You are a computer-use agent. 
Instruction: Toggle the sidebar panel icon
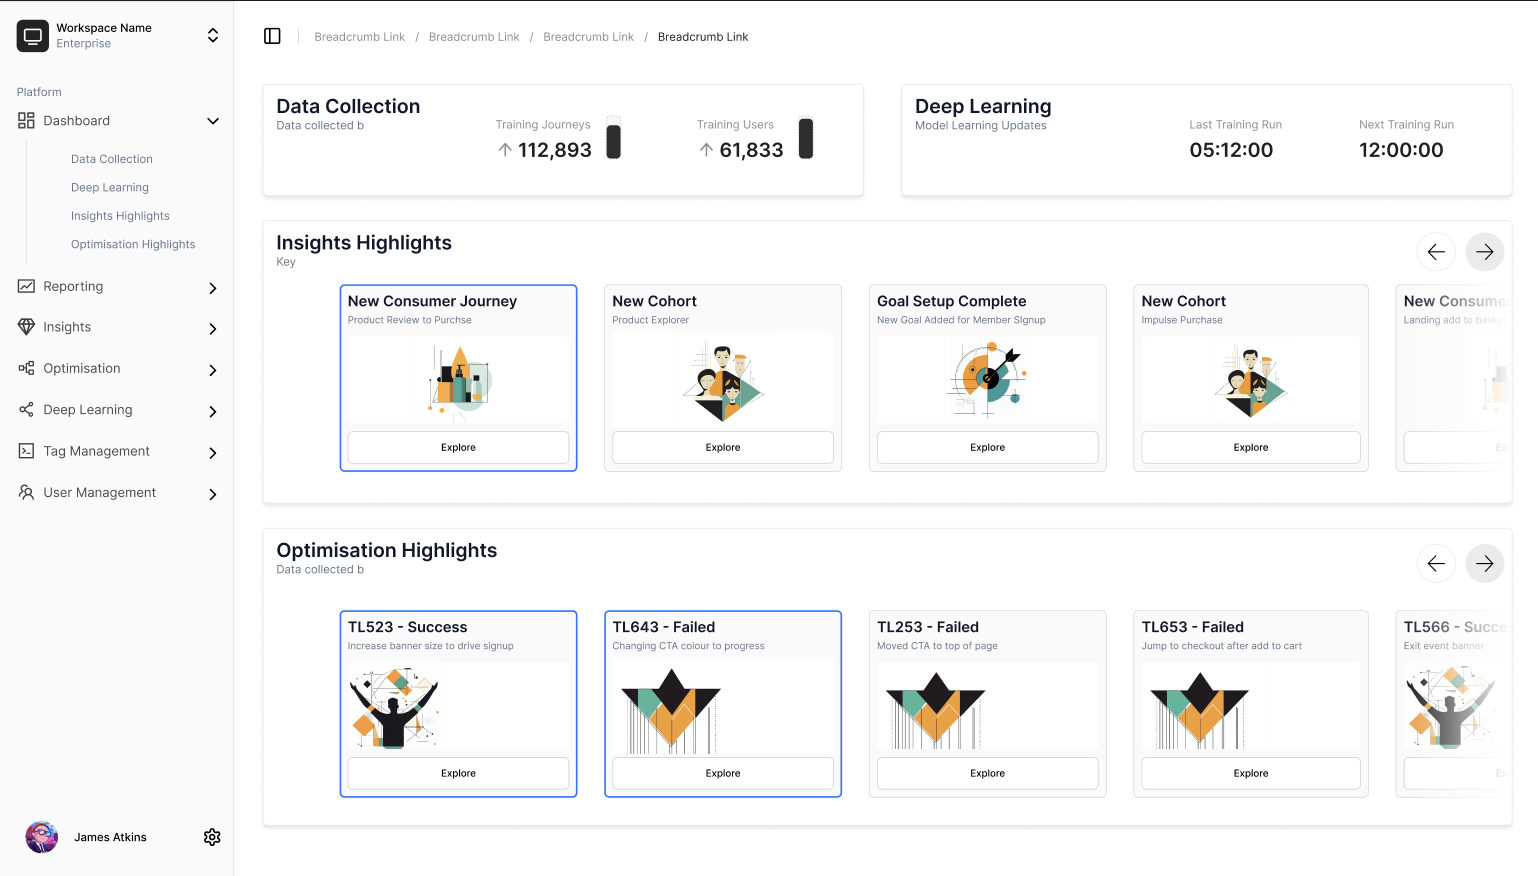coord(272,36)
